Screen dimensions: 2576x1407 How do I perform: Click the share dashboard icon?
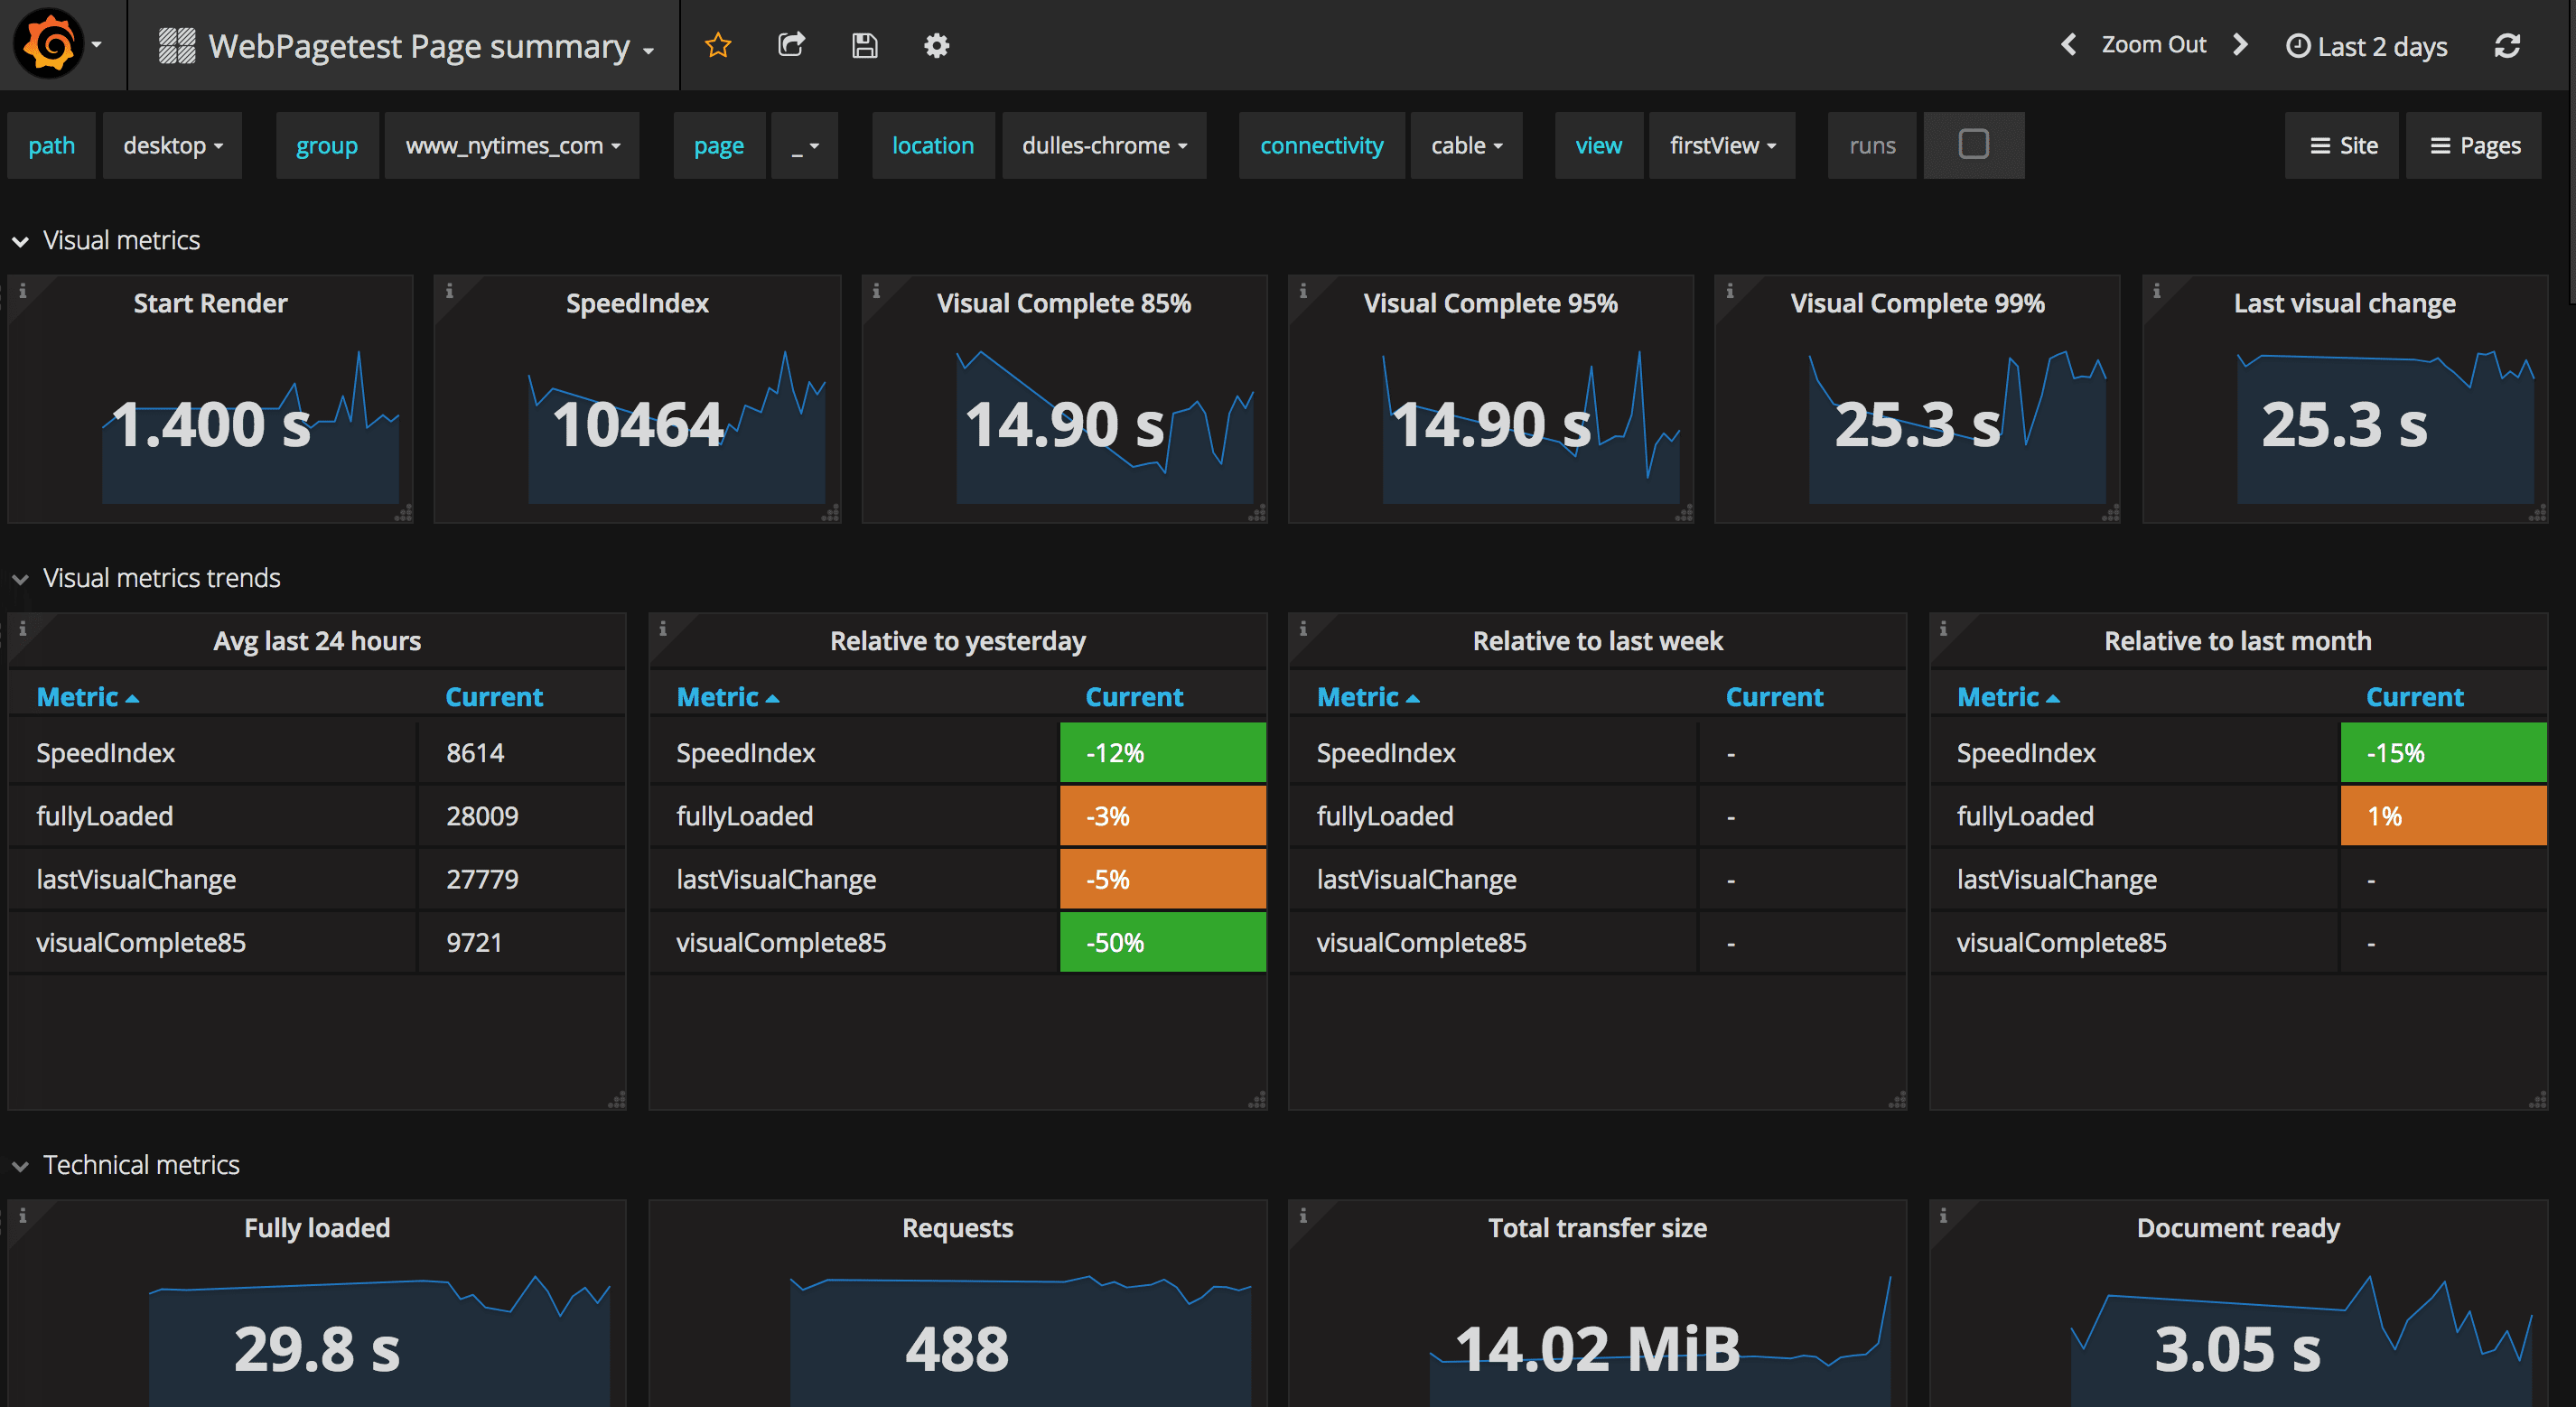(x=790, y=47)
